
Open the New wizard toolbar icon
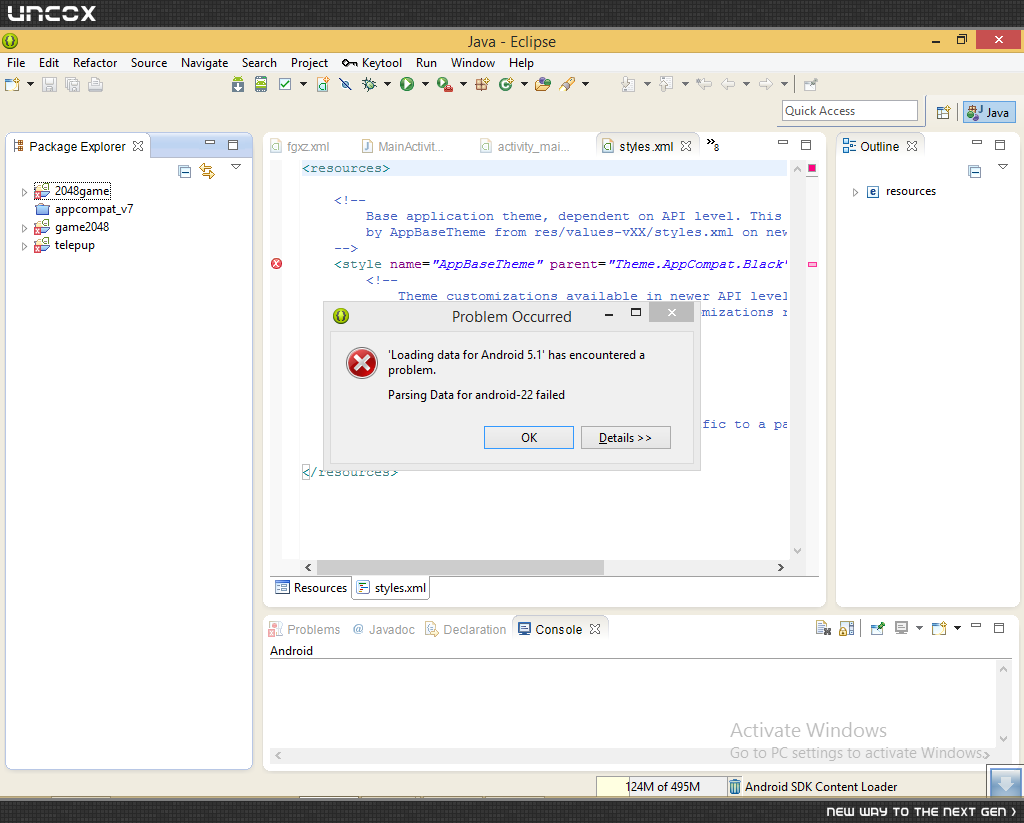click(12, 84)
